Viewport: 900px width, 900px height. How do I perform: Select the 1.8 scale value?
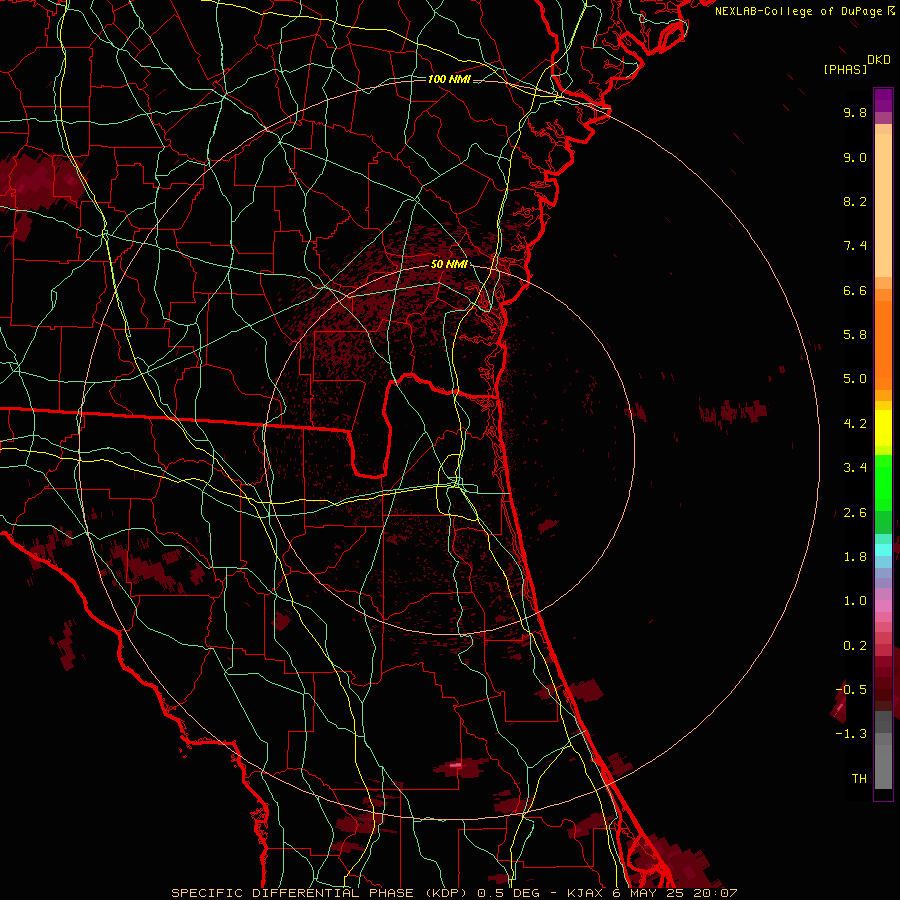855,557
